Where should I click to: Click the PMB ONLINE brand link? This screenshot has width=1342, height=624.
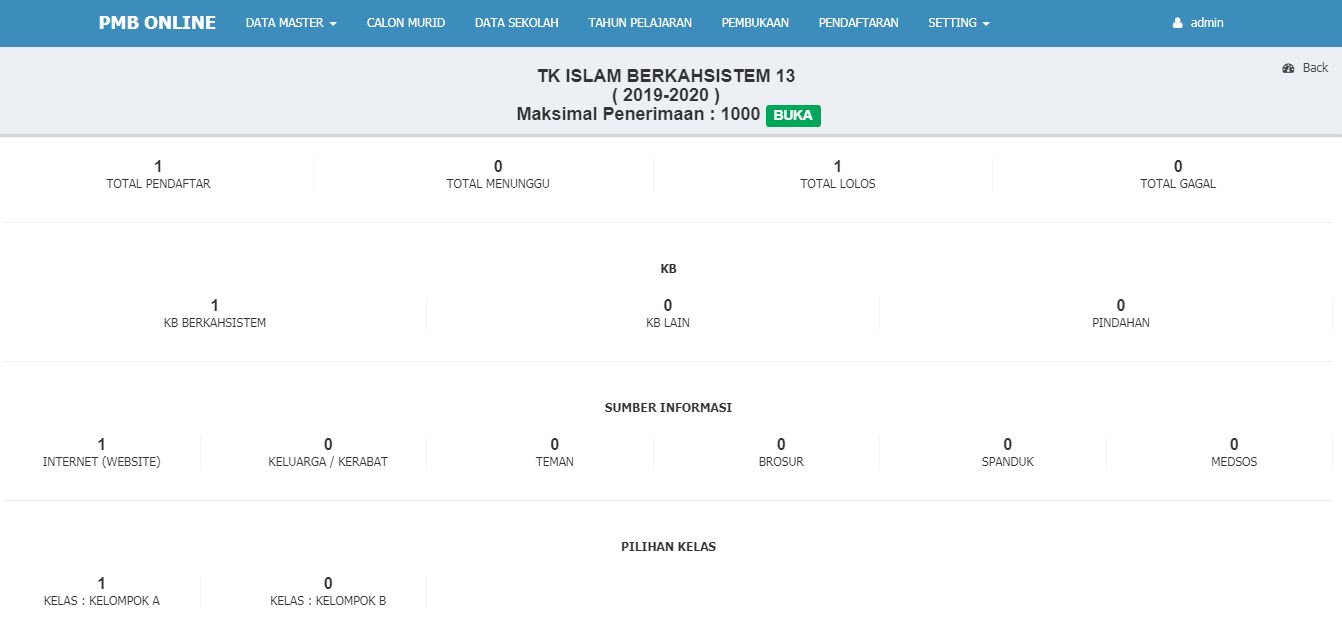(x=157, y=23)
